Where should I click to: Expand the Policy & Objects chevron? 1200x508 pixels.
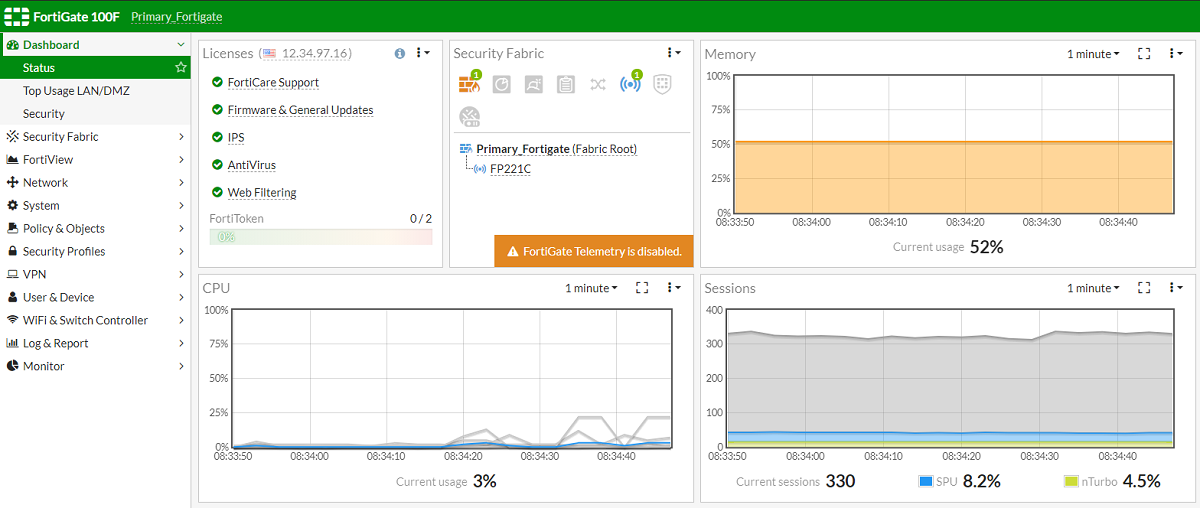click(x=181, y=229)
